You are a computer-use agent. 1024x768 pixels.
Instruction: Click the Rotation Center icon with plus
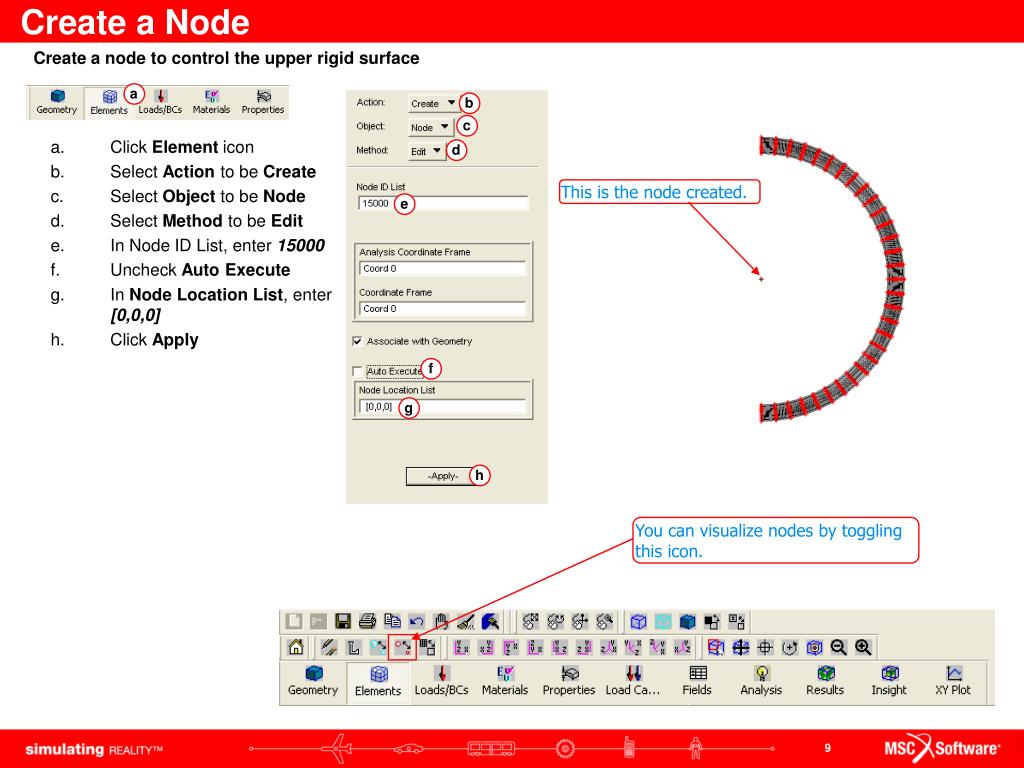(790, 647)
